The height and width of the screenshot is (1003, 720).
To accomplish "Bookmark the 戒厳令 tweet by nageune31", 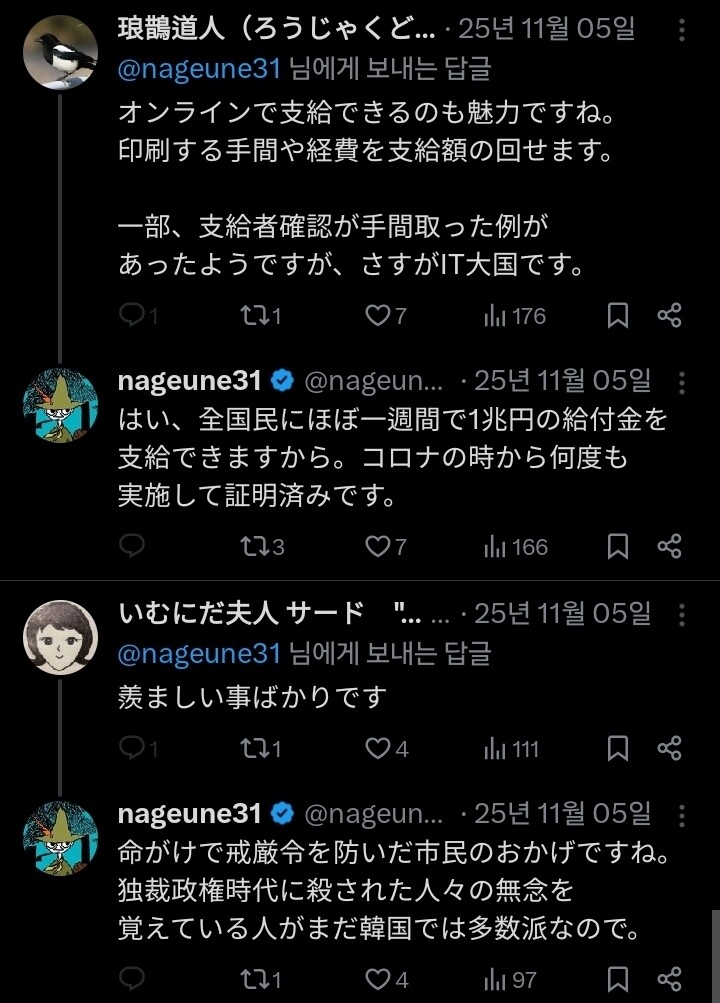I will 618,977.
